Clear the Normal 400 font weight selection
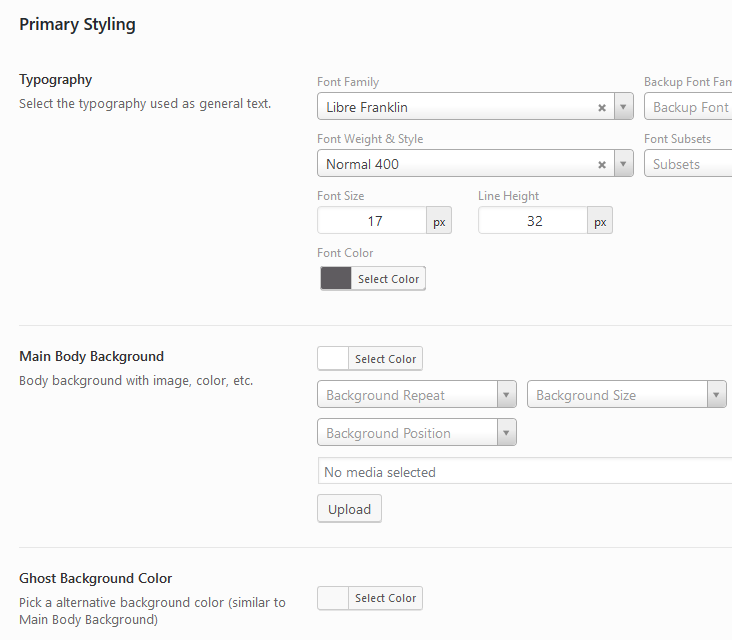 click(x=602, y=165)
